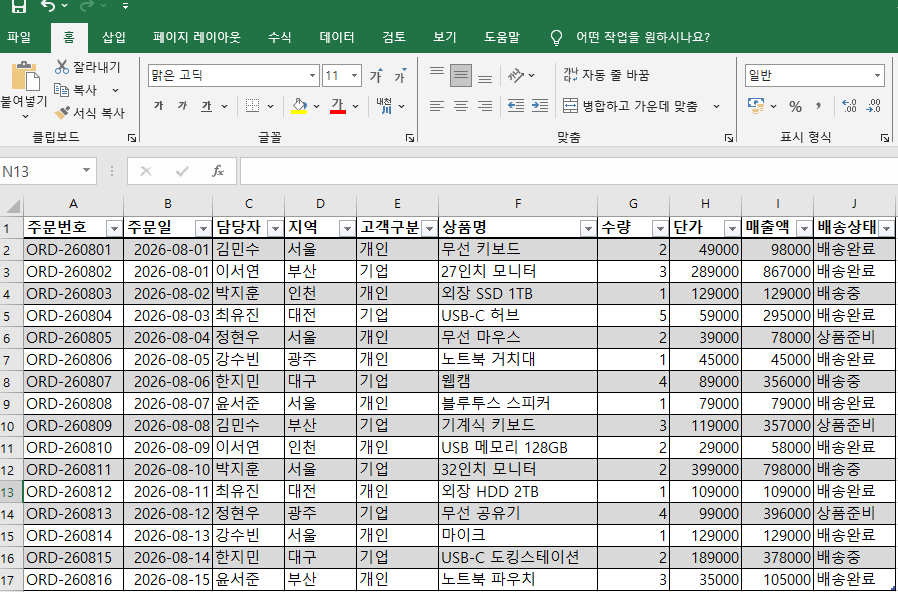898x592 pixels.
Task: Open the number format 일반 dropdown
Action: (x=879, y=76)
